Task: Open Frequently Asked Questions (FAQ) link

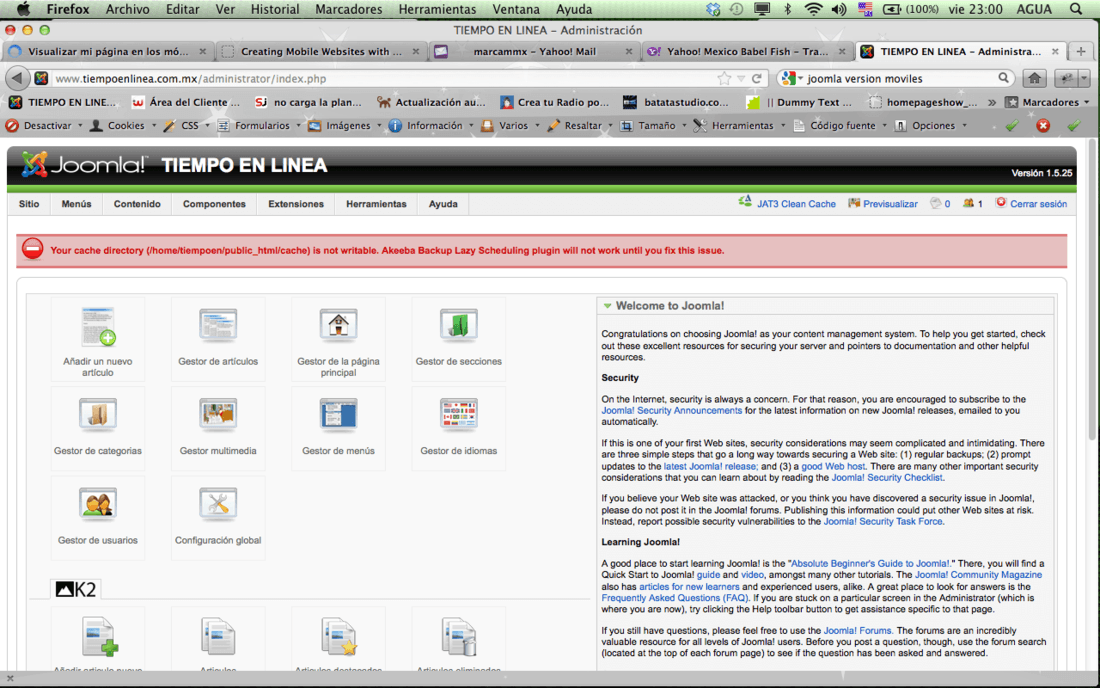Action: (x=674, y=598)
